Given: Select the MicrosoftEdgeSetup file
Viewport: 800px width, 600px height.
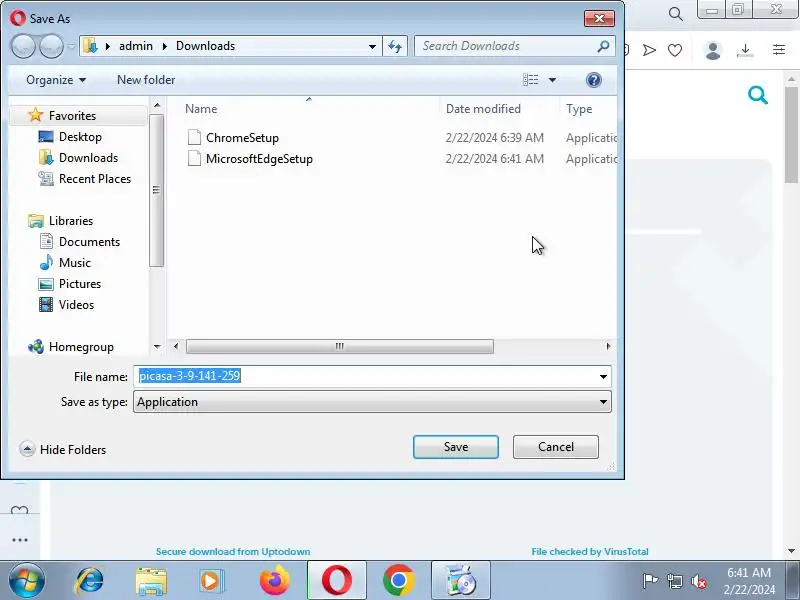Looking at the screenshot, I should coord(259,159).
